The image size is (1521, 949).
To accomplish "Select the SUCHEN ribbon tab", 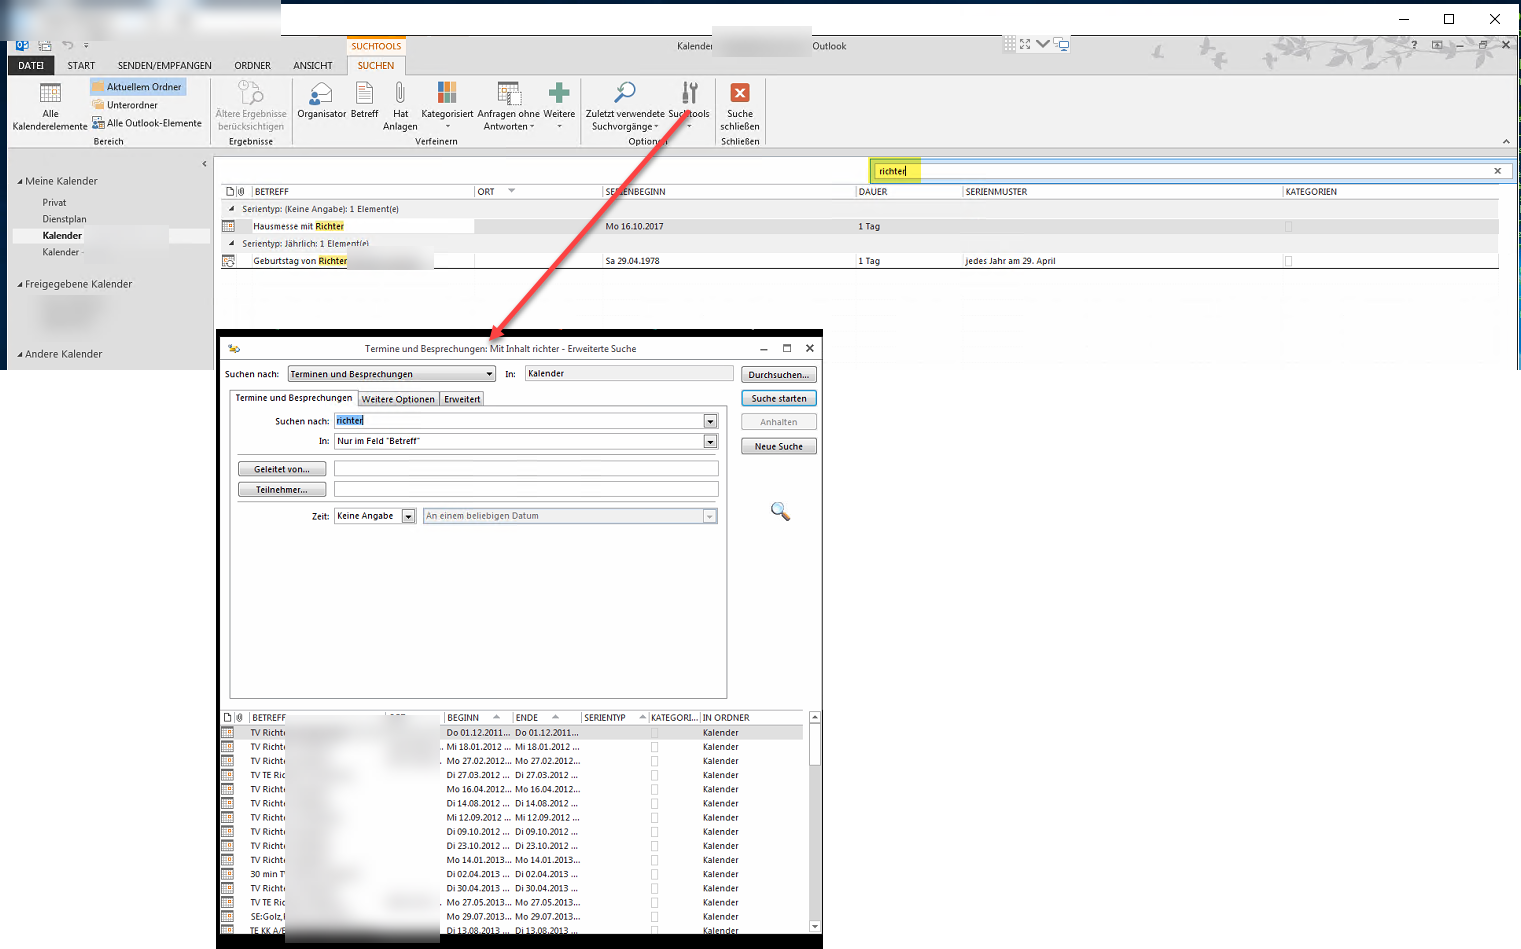I will [x=376, y=66].
